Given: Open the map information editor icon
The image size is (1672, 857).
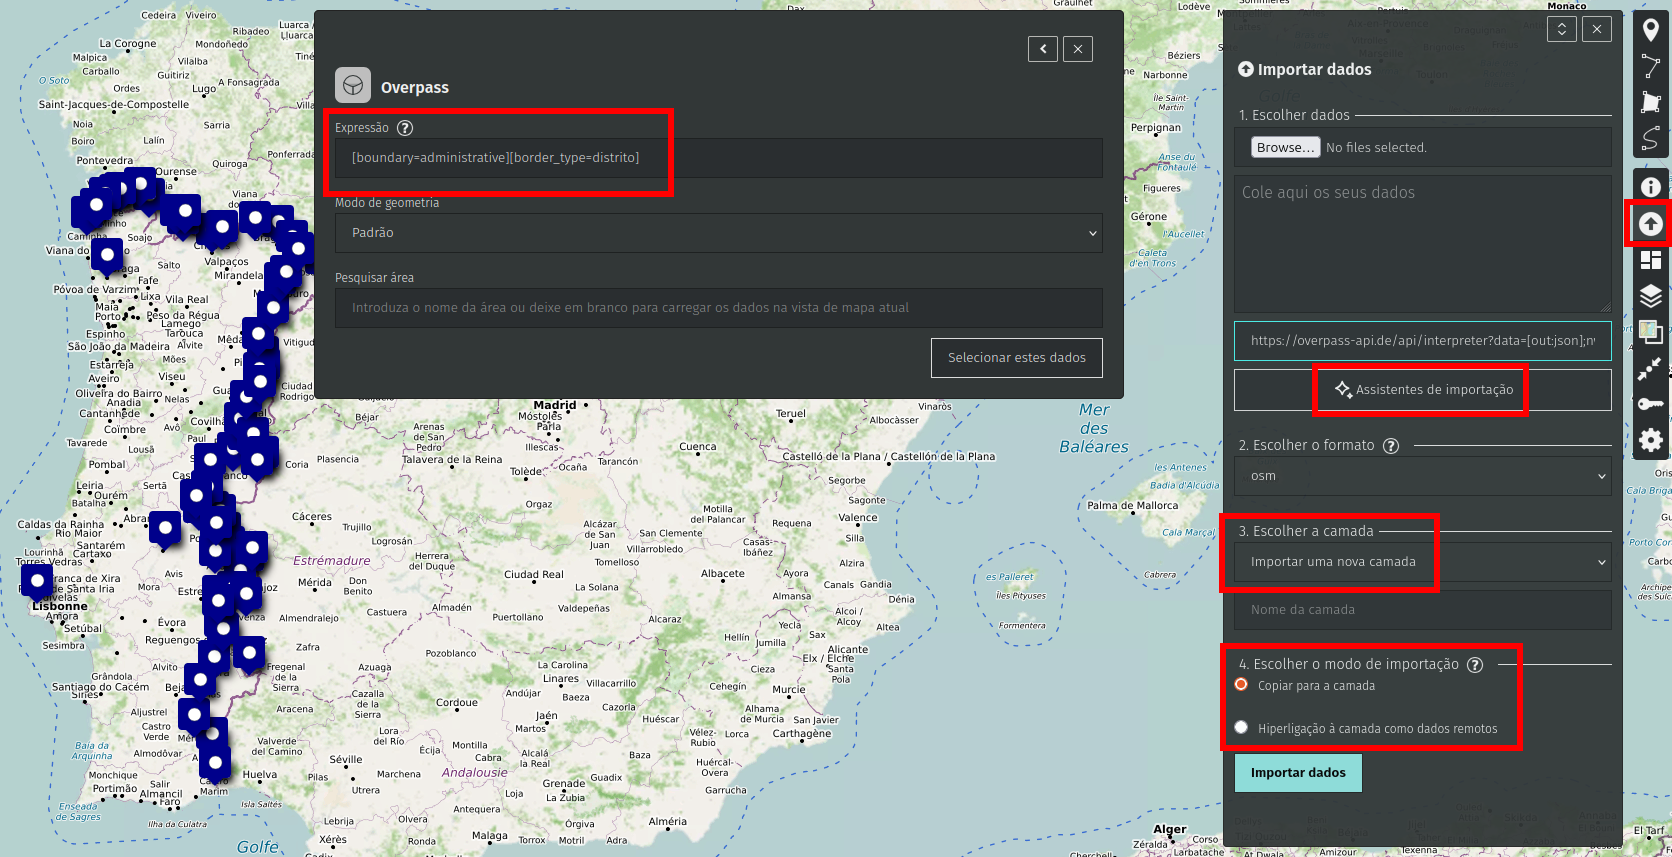Looking at the screenshot, I should 1650,187.
